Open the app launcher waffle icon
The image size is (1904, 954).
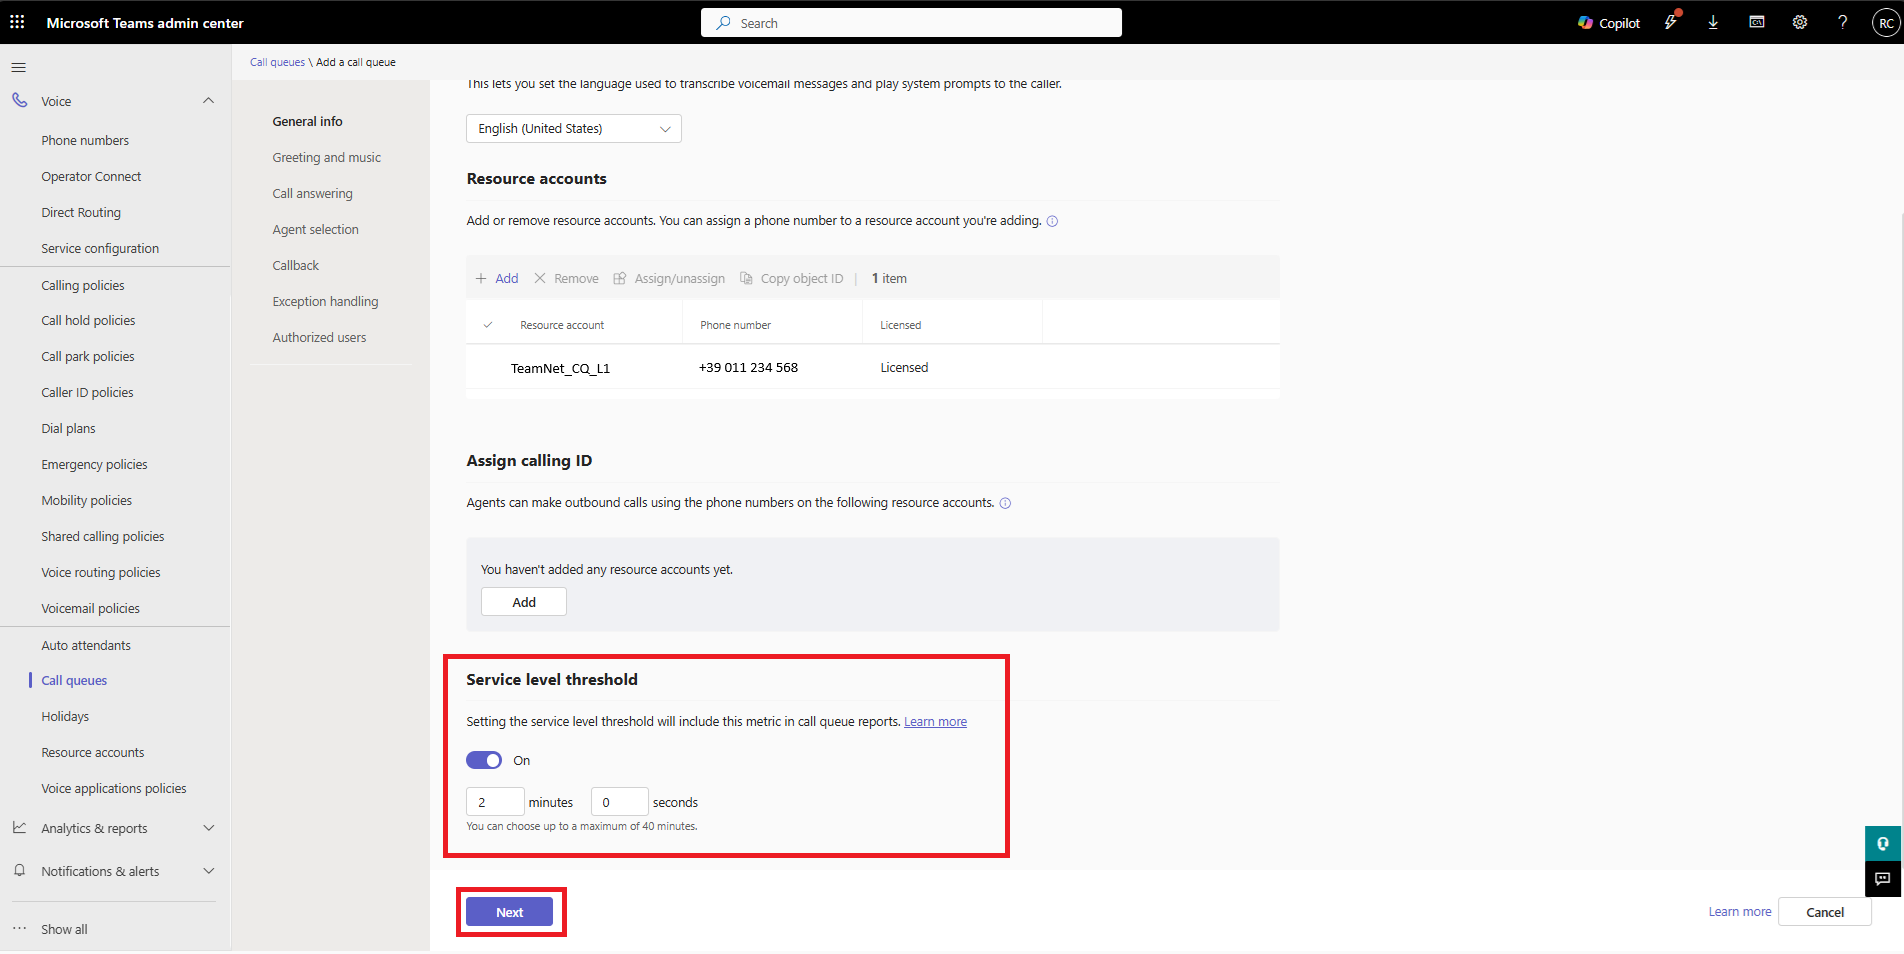click(17, 22)
